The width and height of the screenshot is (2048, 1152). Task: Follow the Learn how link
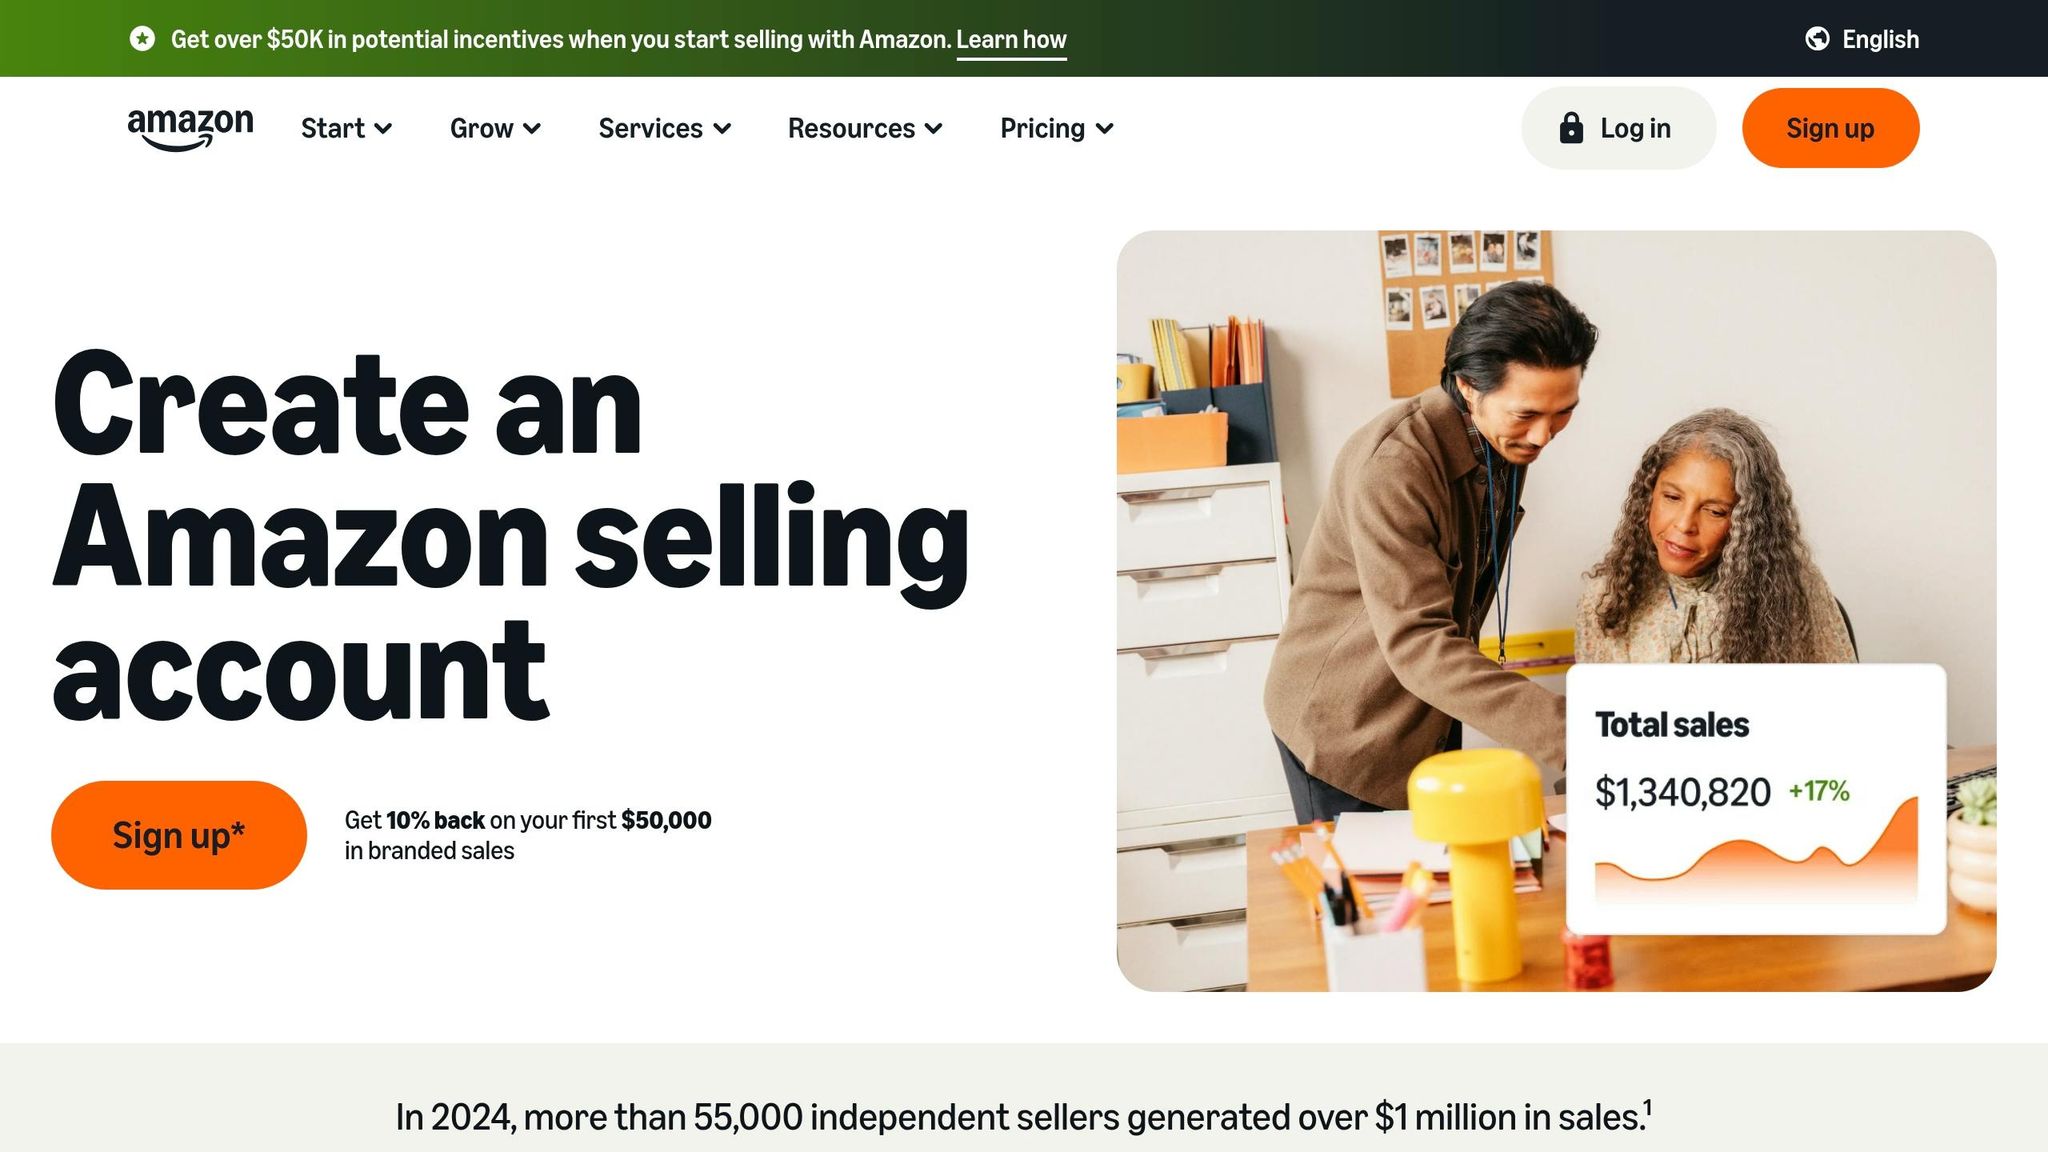(x=1011, y=40)
